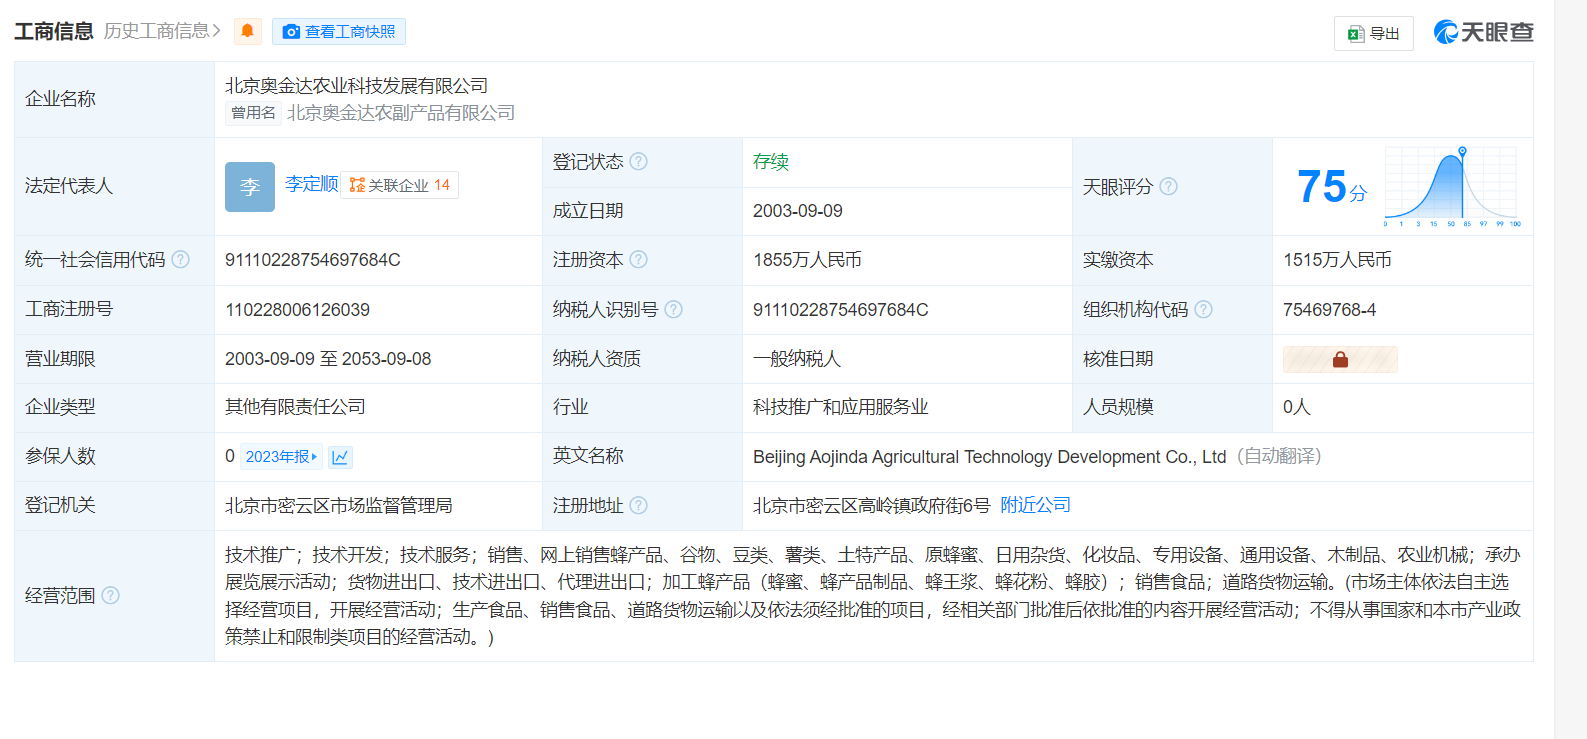Open 关联企业 14 badge
Screen dimensions: 1587x739
click(399, 185)
